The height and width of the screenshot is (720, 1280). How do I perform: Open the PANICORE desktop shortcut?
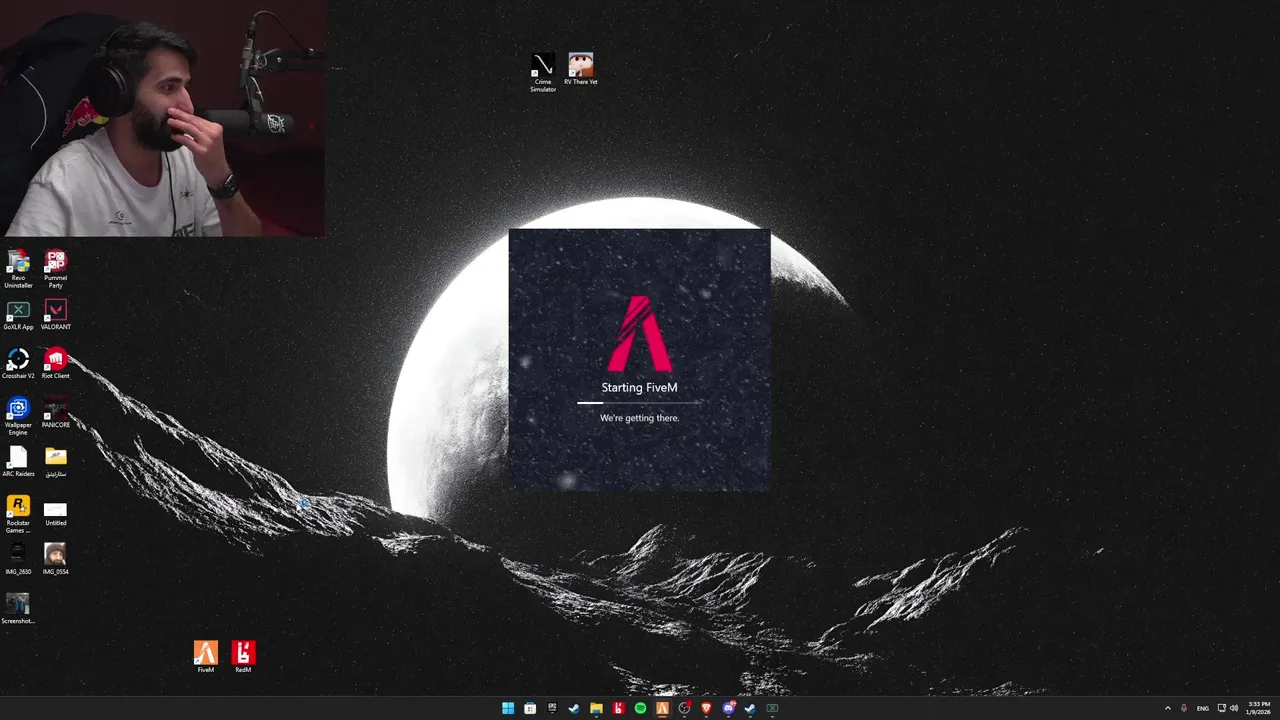pos(56,413)
